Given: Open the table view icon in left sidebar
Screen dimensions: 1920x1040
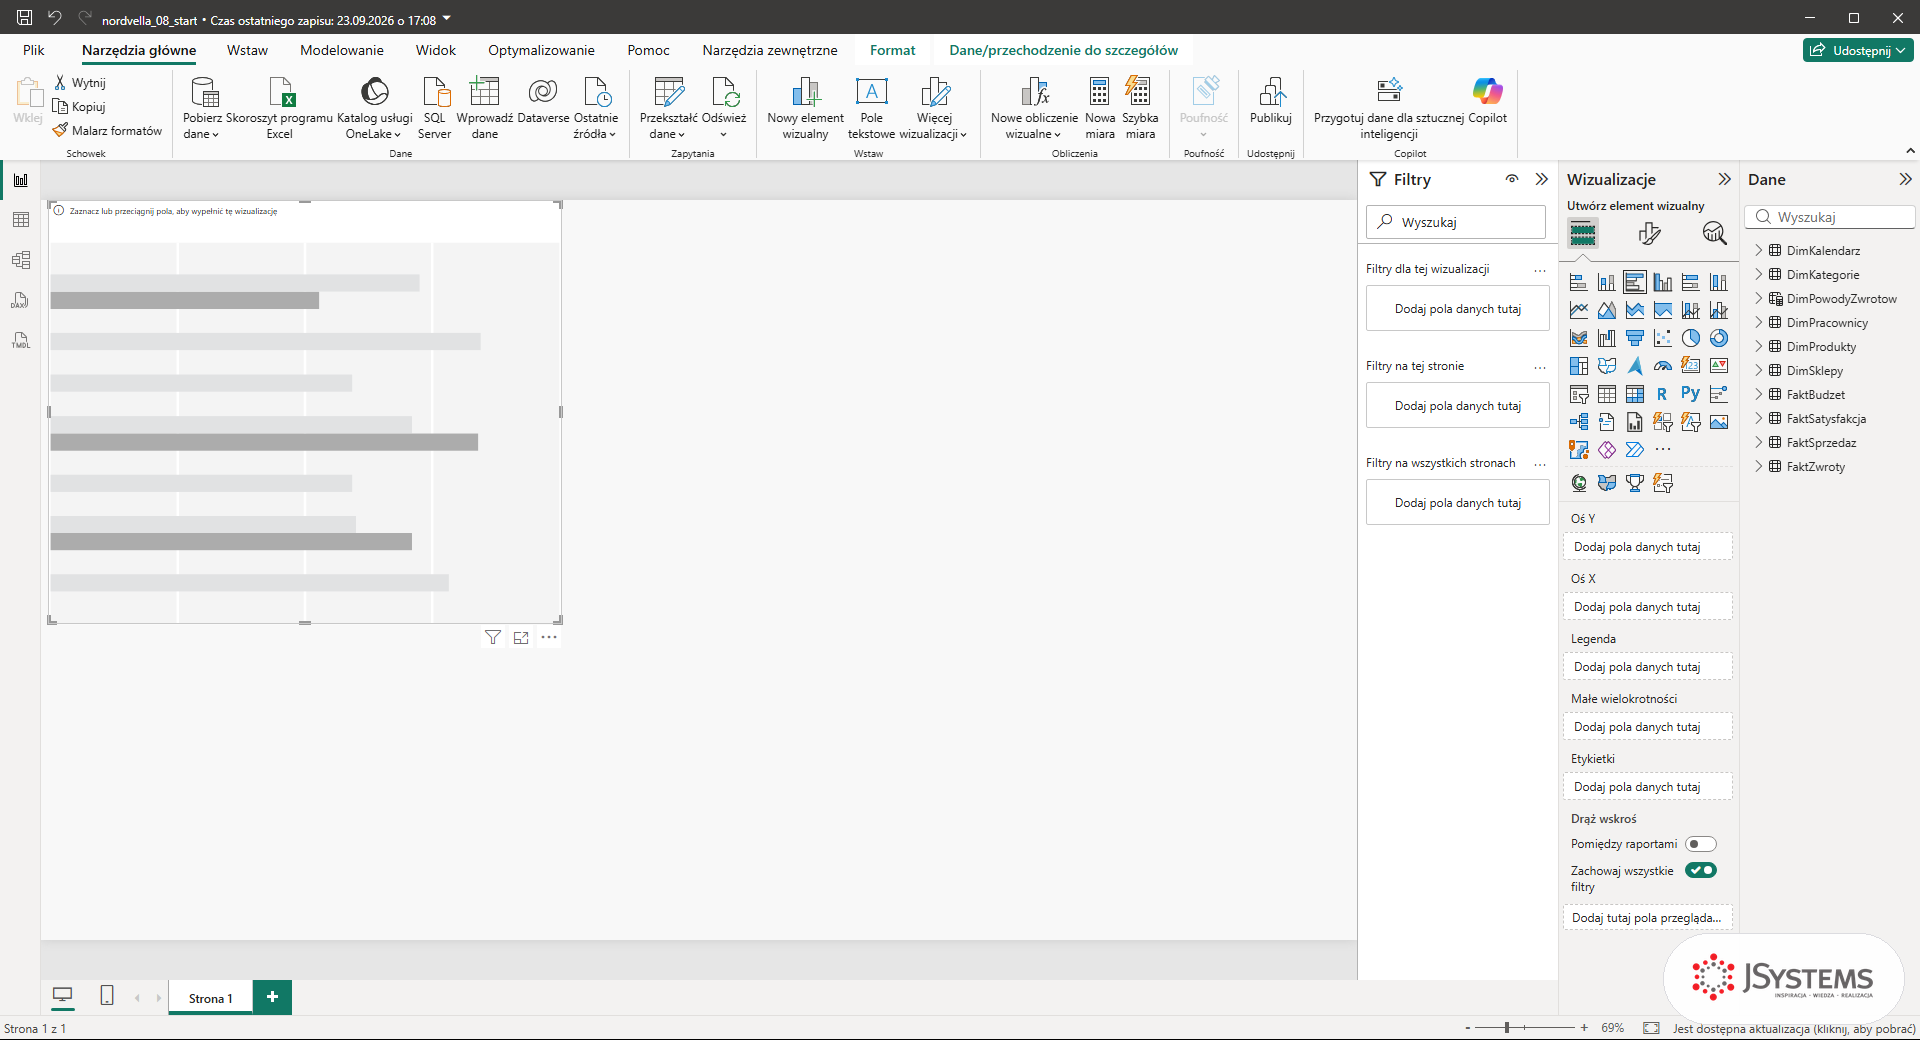Looking at the screenshot, I should (21, 220).
